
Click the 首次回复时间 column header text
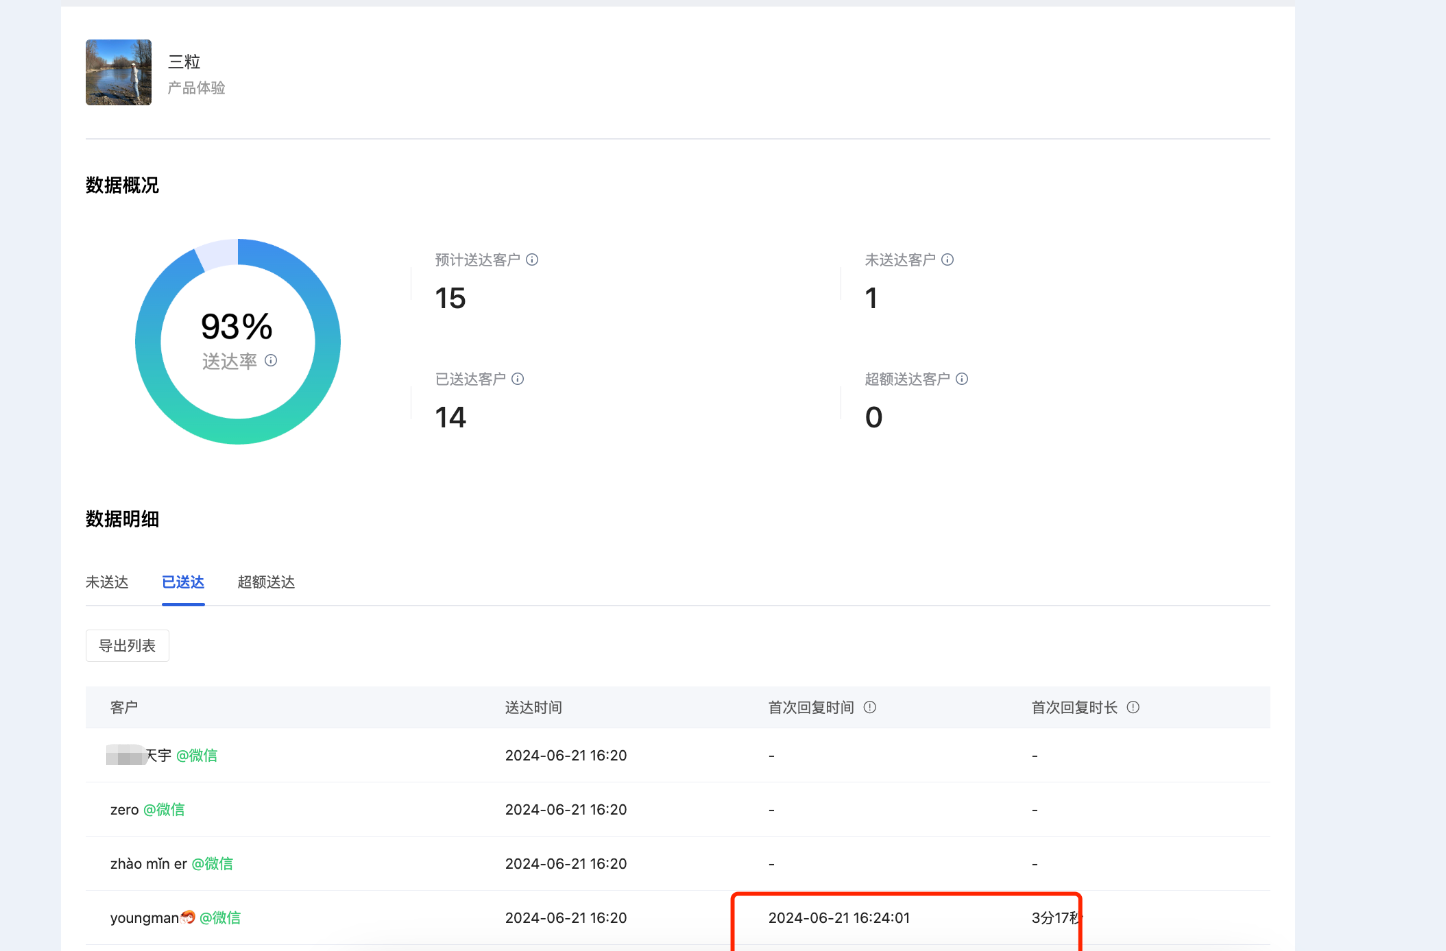click(811, 707)
